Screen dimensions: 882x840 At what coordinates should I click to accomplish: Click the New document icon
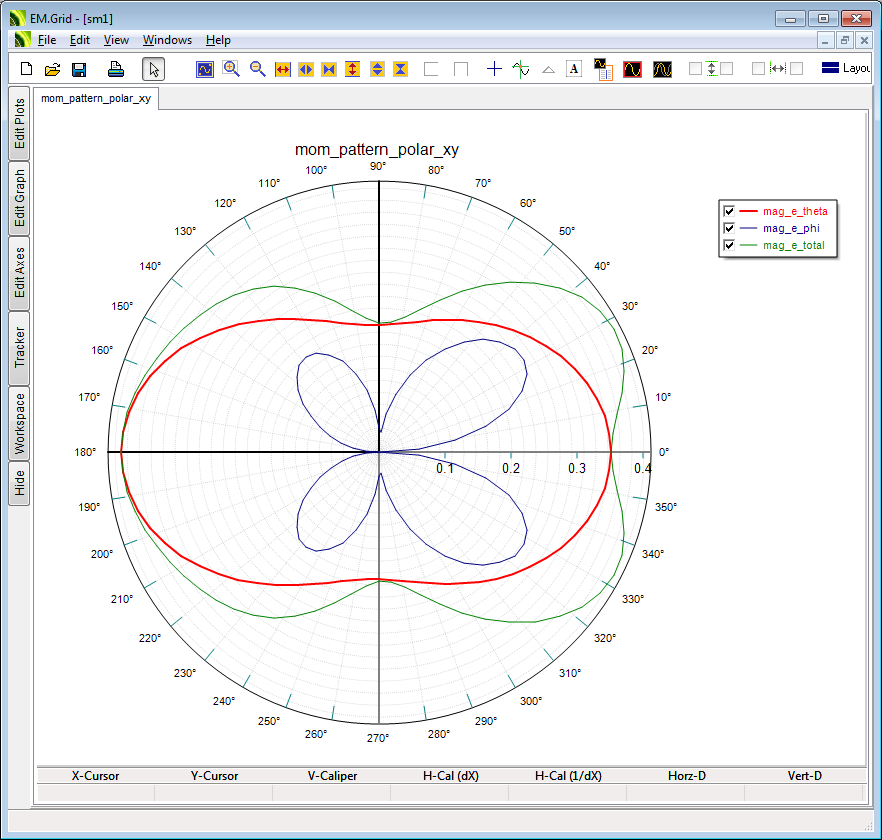(x=27, y=69)
